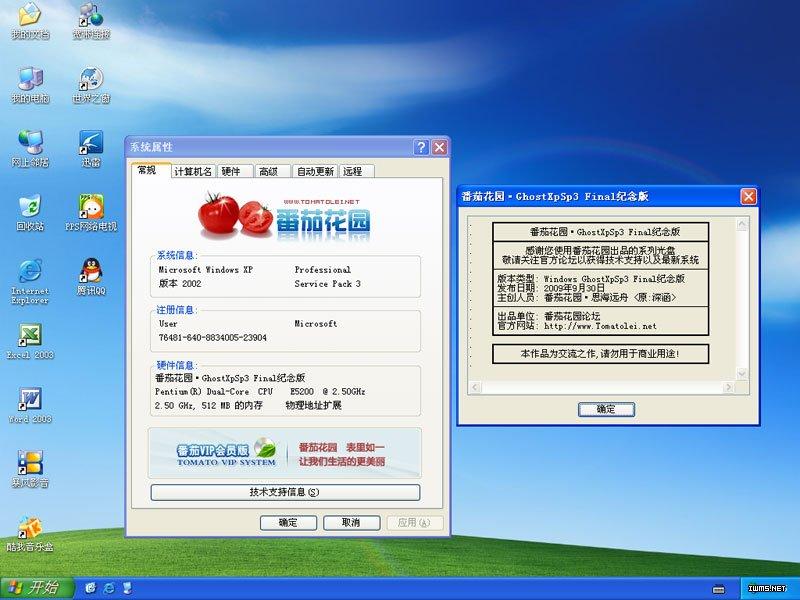Open the 自动更新 tab
Image resolution: width=800 pixels, height=600 pixels.
pyautogui.click(x=315, y=171)
